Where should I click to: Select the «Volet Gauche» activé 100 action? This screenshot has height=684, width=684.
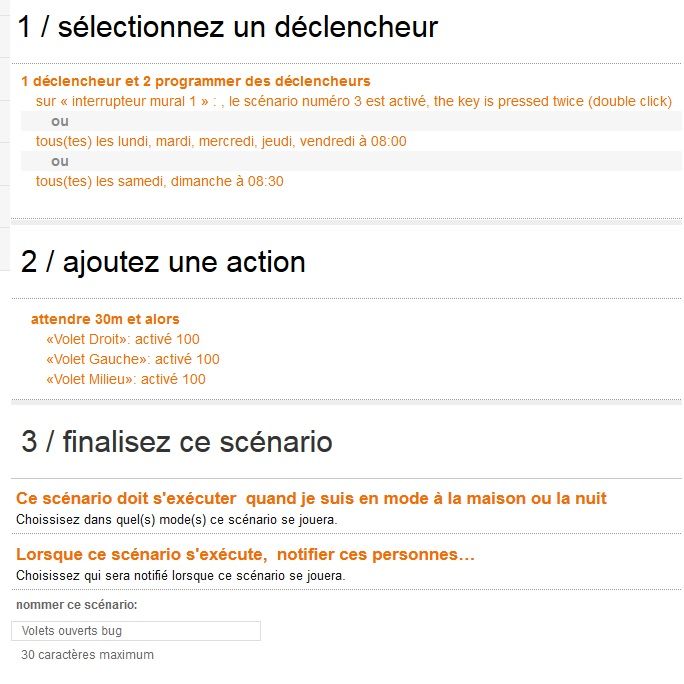point(133,359)
